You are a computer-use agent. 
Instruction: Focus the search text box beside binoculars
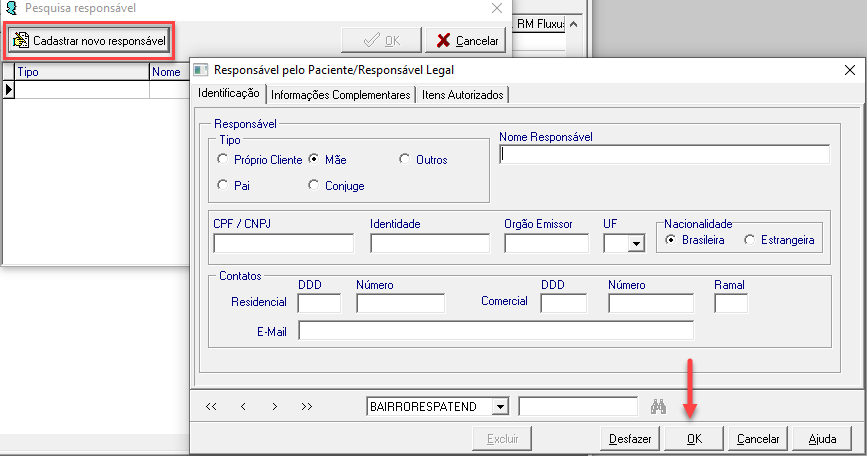(x=578, y=407)
